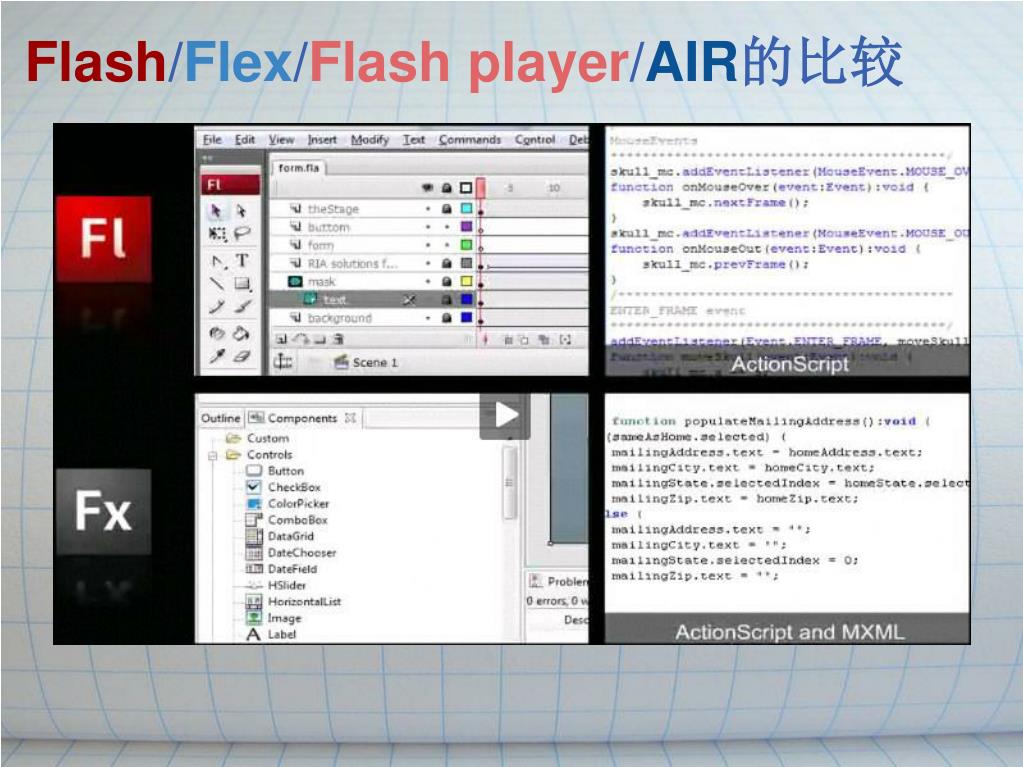Click the mask layer icon
This screenshot has width=1023, height=767.
pos(295,281)
